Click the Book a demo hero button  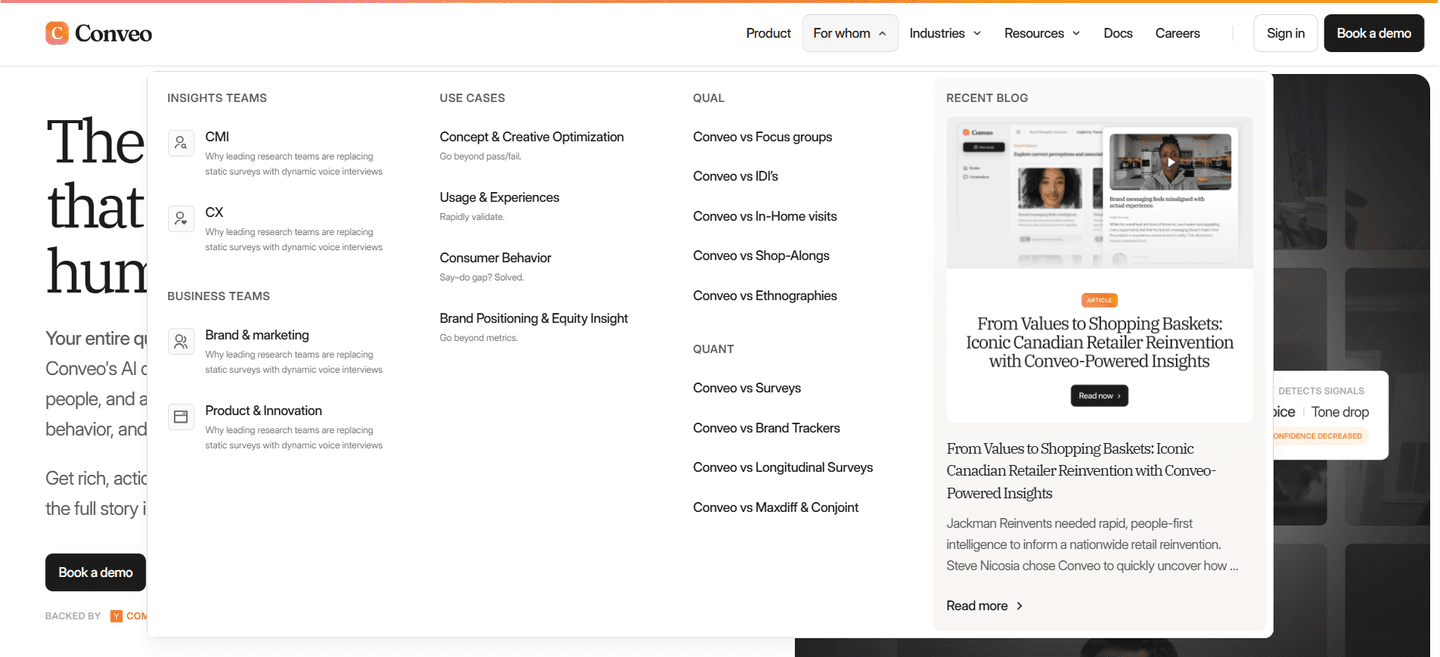tap(96, 572)
